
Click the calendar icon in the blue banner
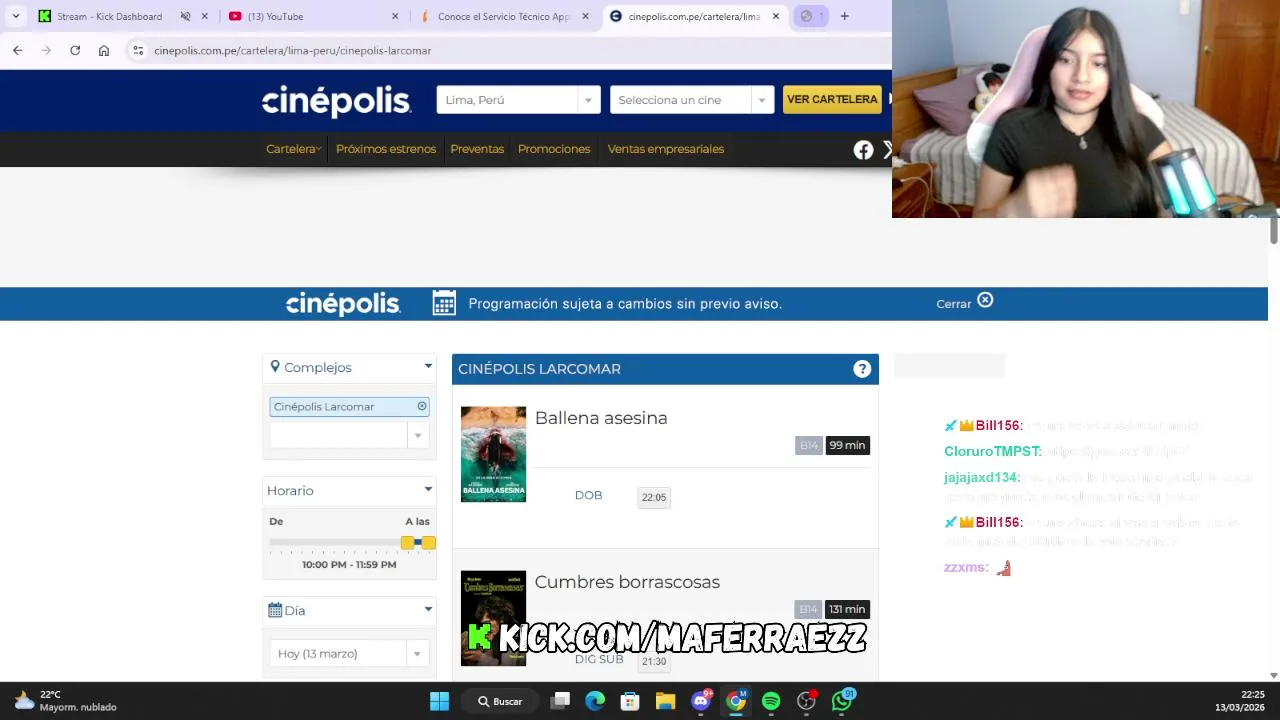pyautogui.click(x=444, y=303)
